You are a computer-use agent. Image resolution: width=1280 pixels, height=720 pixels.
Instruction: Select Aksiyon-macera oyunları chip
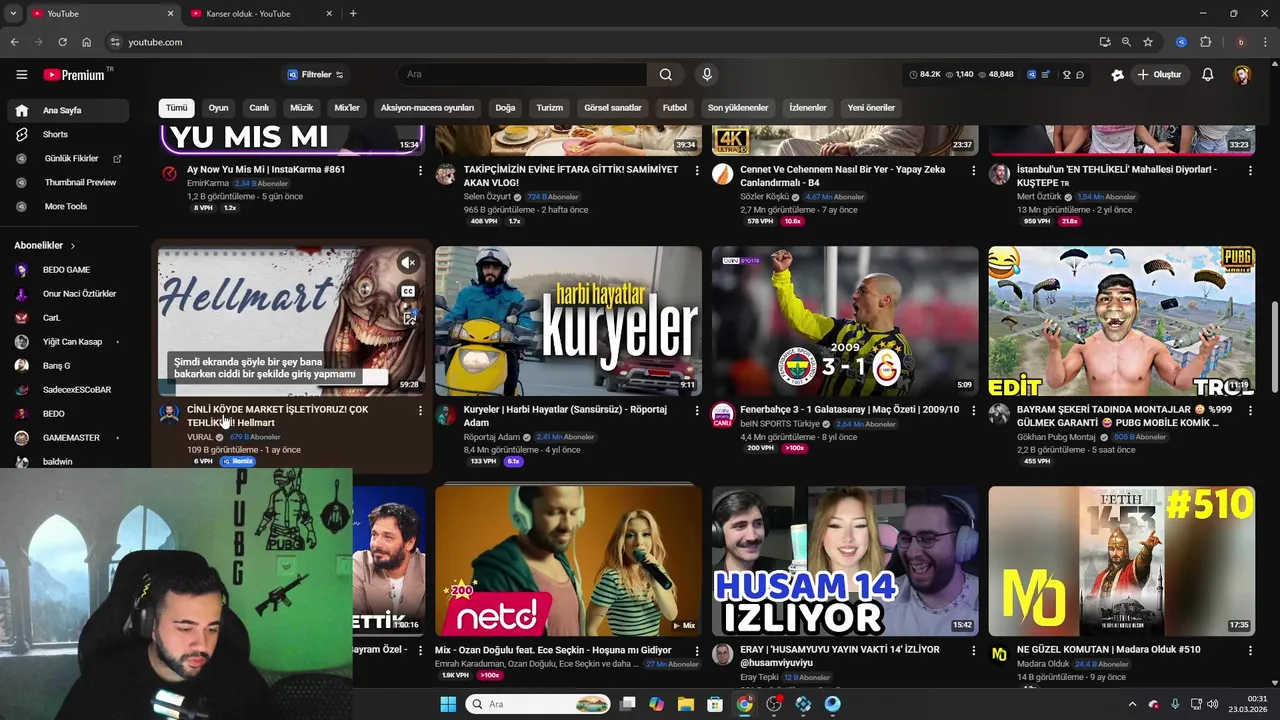pyautogui.click(x=427, y=108)
